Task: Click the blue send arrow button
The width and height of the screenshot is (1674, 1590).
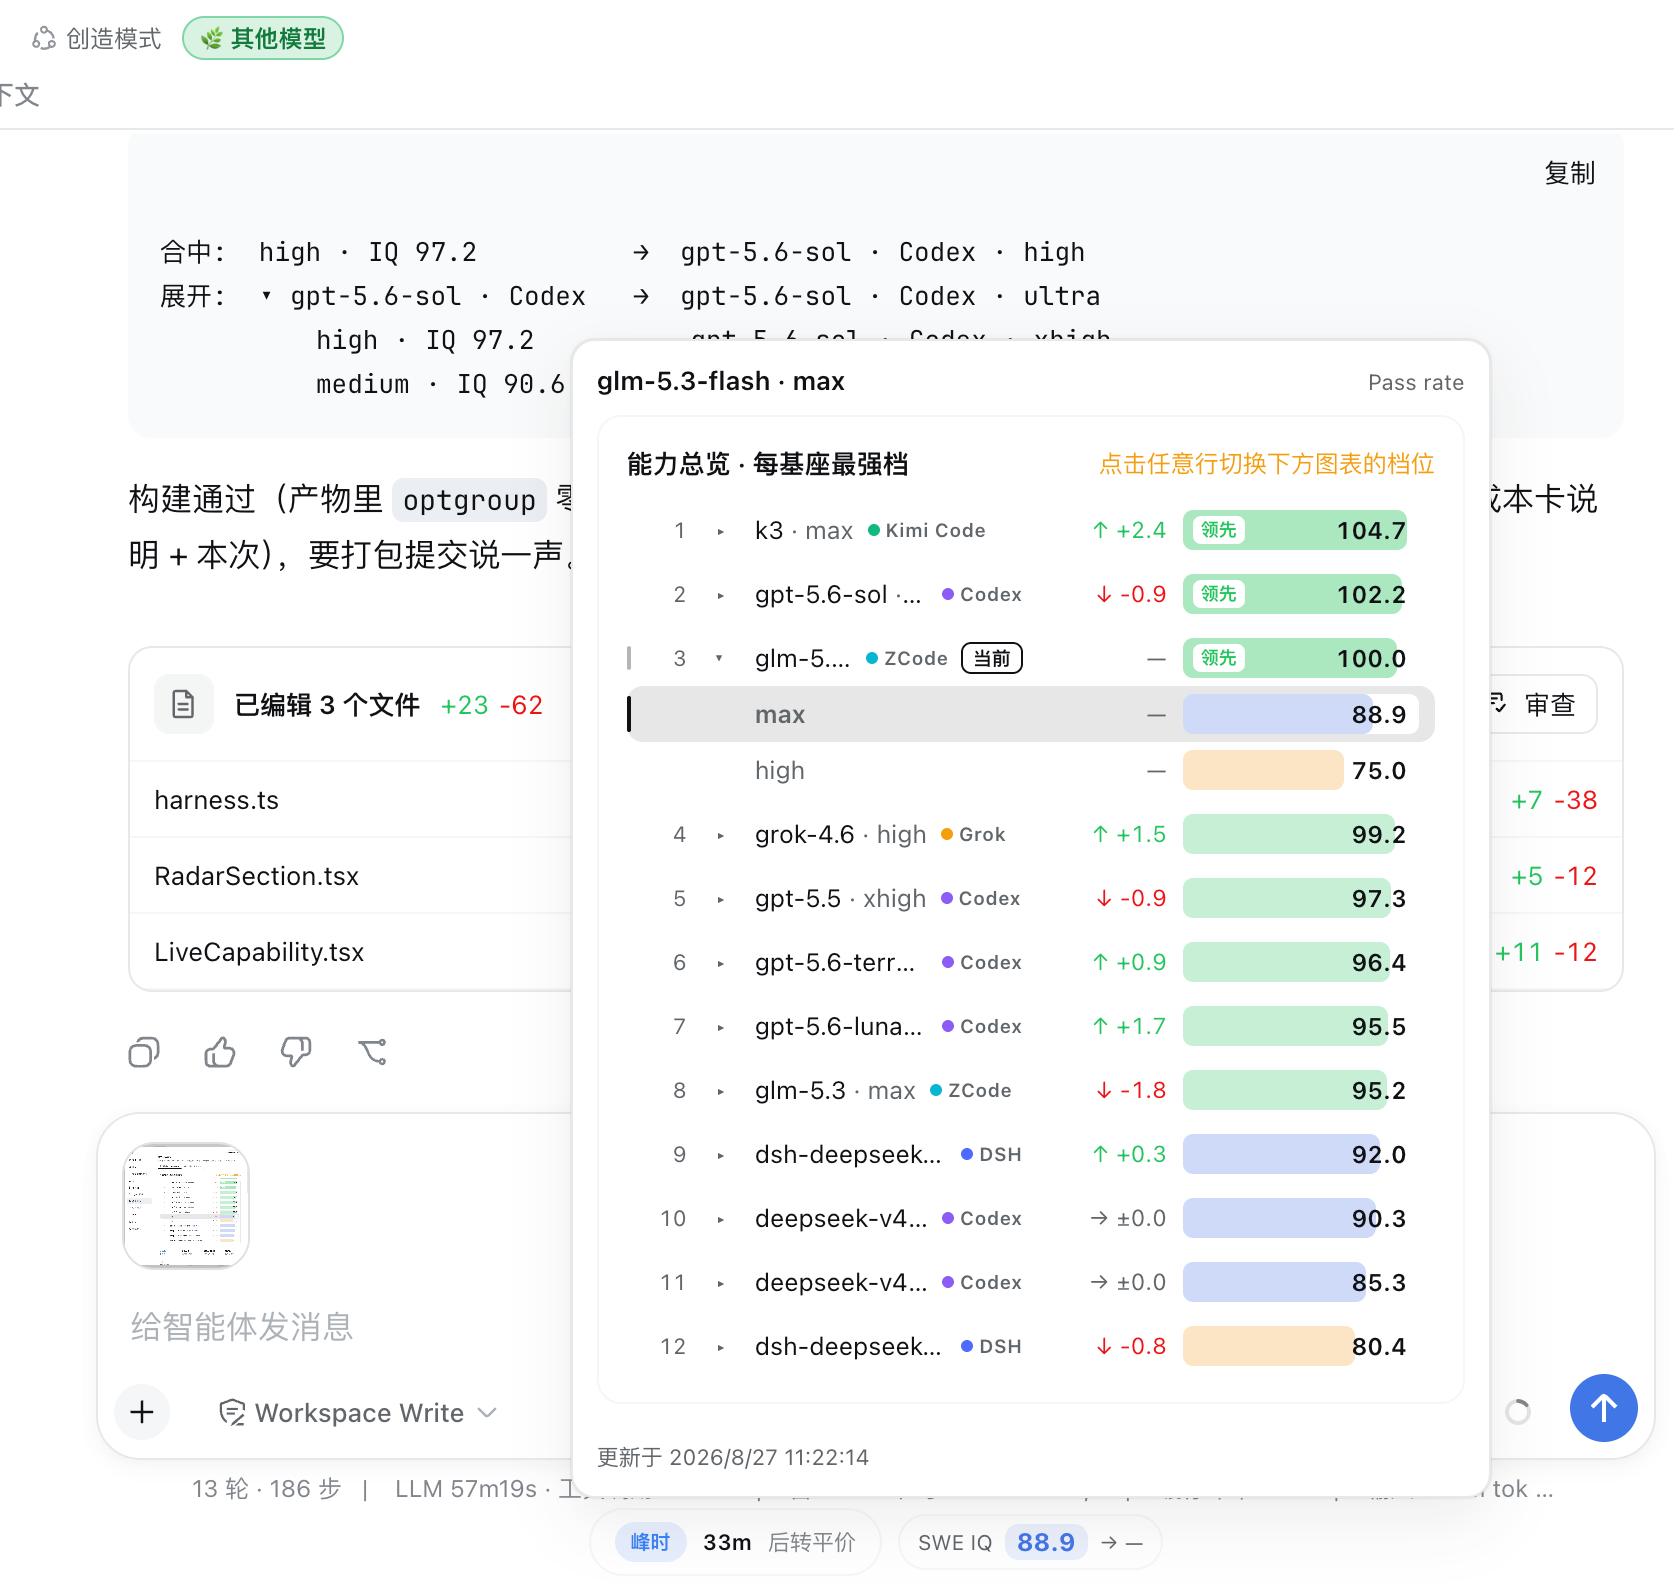Action: [1604, 1408]
